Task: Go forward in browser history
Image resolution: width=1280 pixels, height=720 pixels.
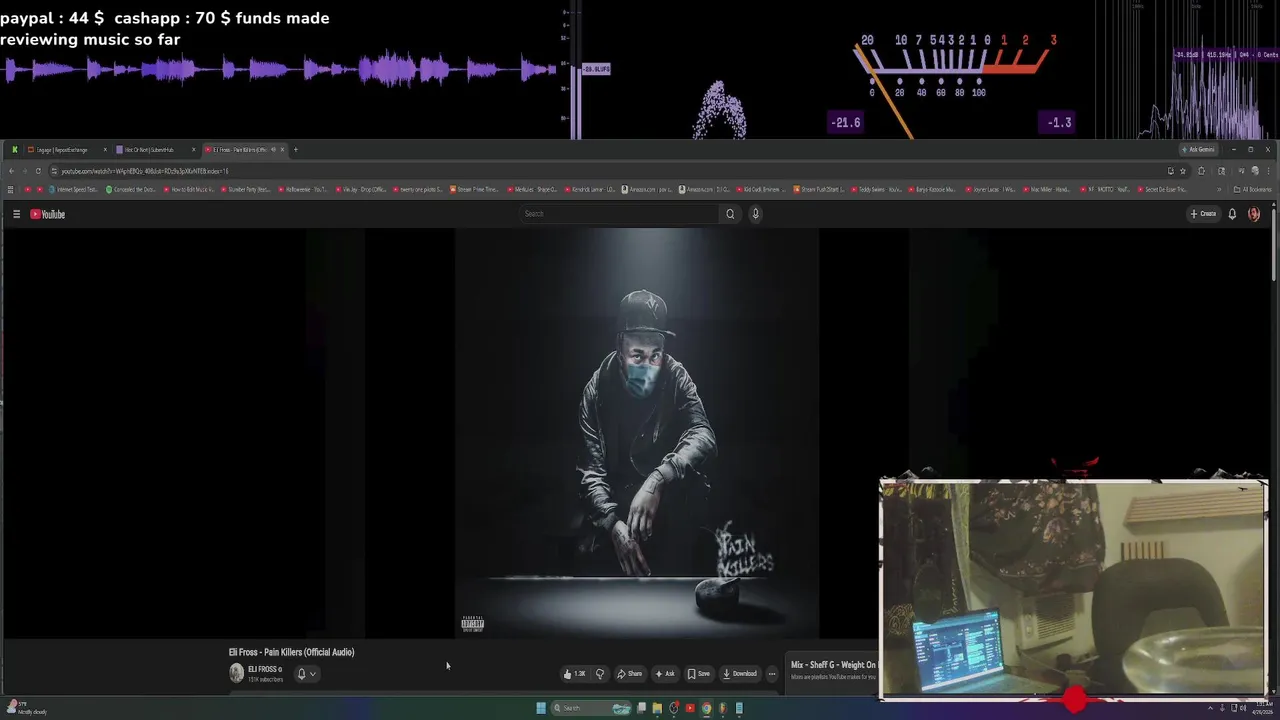Action: pyautogui.click(x=25, y=171)
